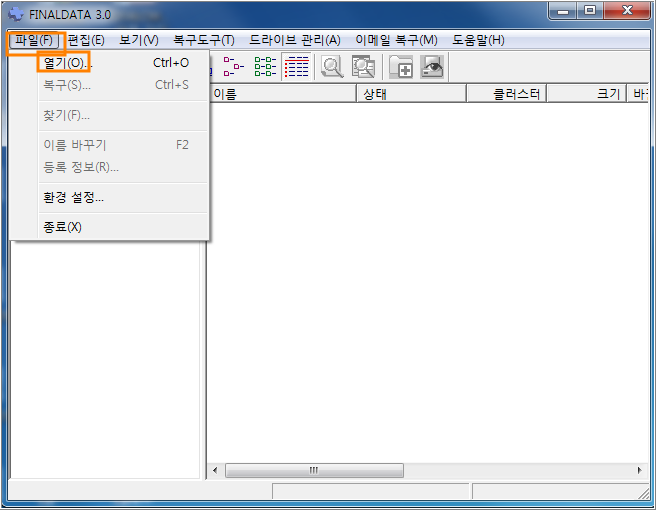
Task: Open the 이메일 복구(M) menu
Action: click(x=396, y=41)
